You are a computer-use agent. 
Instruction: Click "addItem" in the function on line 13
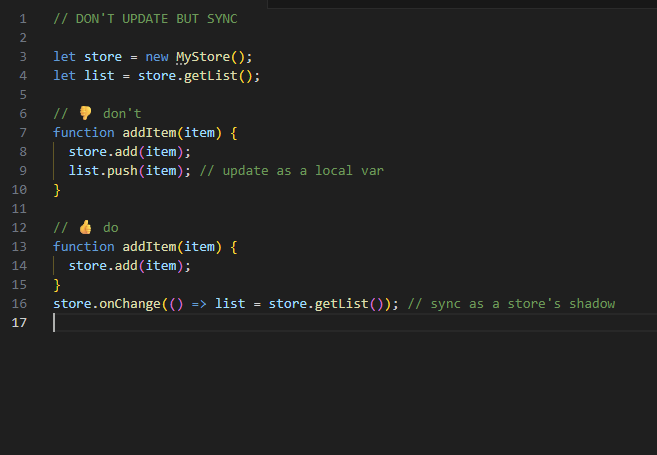[x=150, y=247]
